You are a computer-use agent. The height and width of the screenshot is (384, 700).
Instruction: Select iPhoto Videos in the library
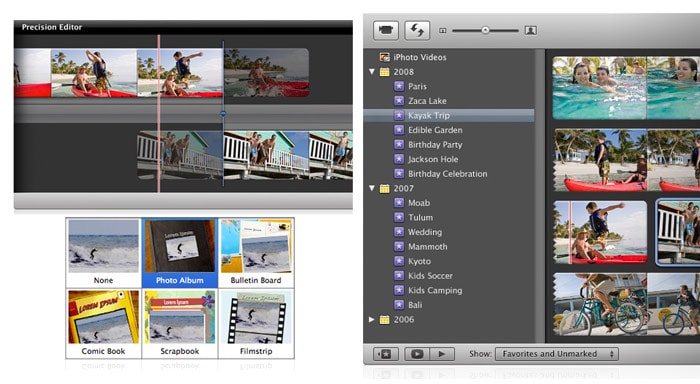pyautogui.click(x=420, y=57)
